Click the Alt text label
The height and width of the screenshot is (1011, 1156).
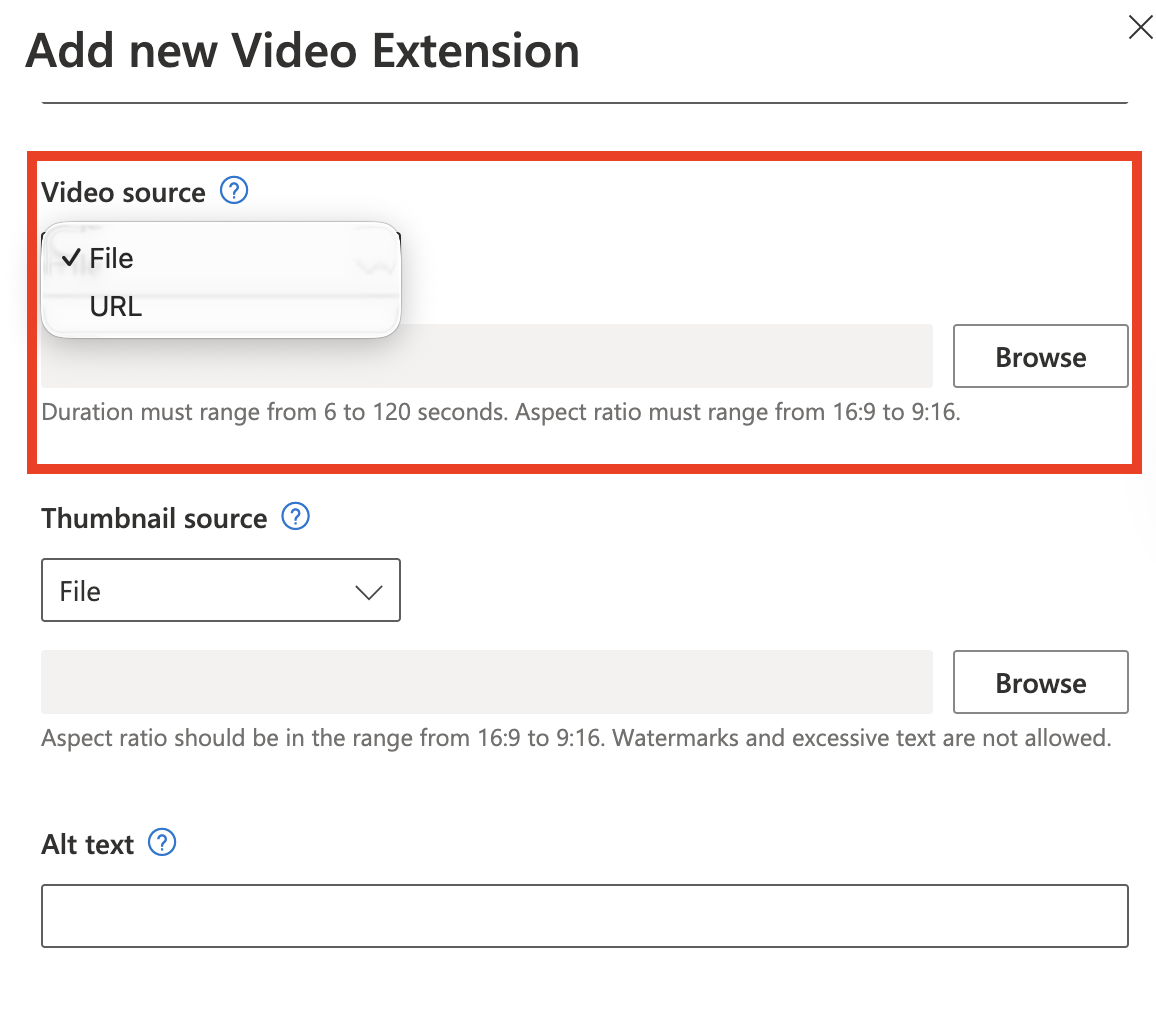[88, 845]
